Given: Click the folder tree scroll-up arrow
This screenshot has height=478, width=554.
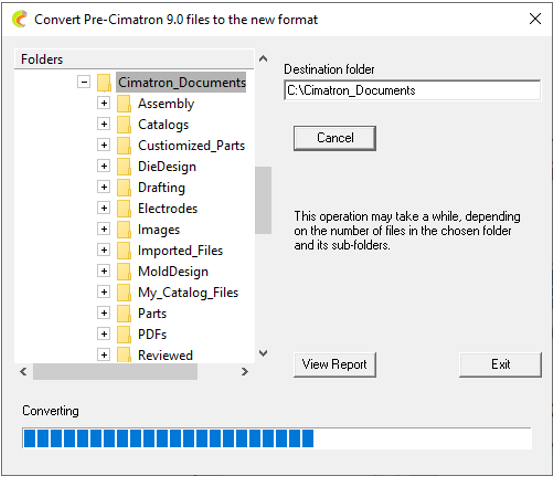Looking at the screenshot, I should pyautogui.click(x=263, y=59).
